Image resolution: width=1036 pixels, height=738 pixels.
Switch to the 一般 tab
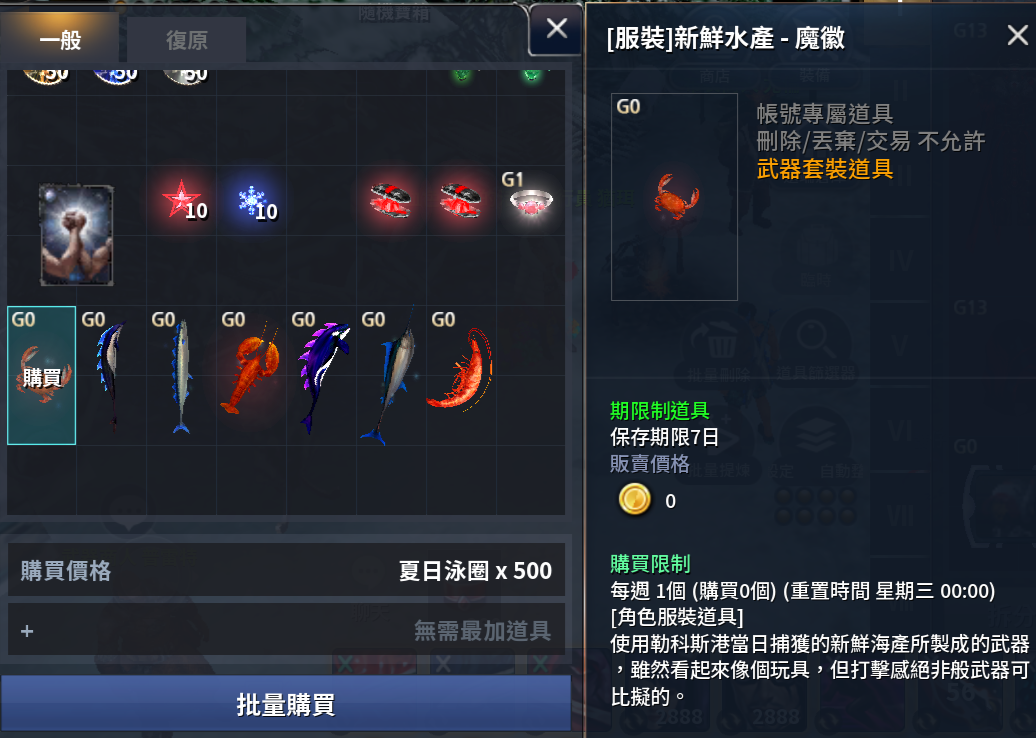pyautogui.click(x=59, y=38)
